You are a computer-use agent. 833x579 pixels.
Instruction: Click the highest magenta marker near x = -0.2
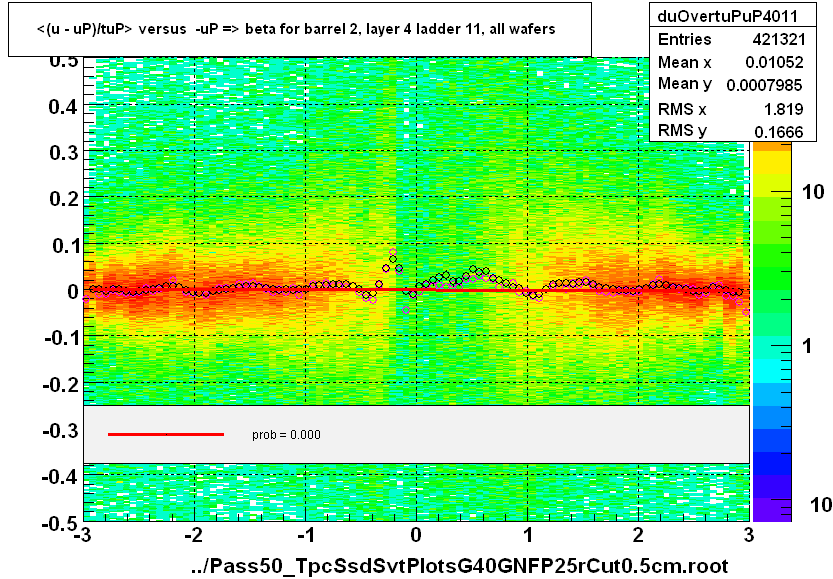[x=393, y=252]
